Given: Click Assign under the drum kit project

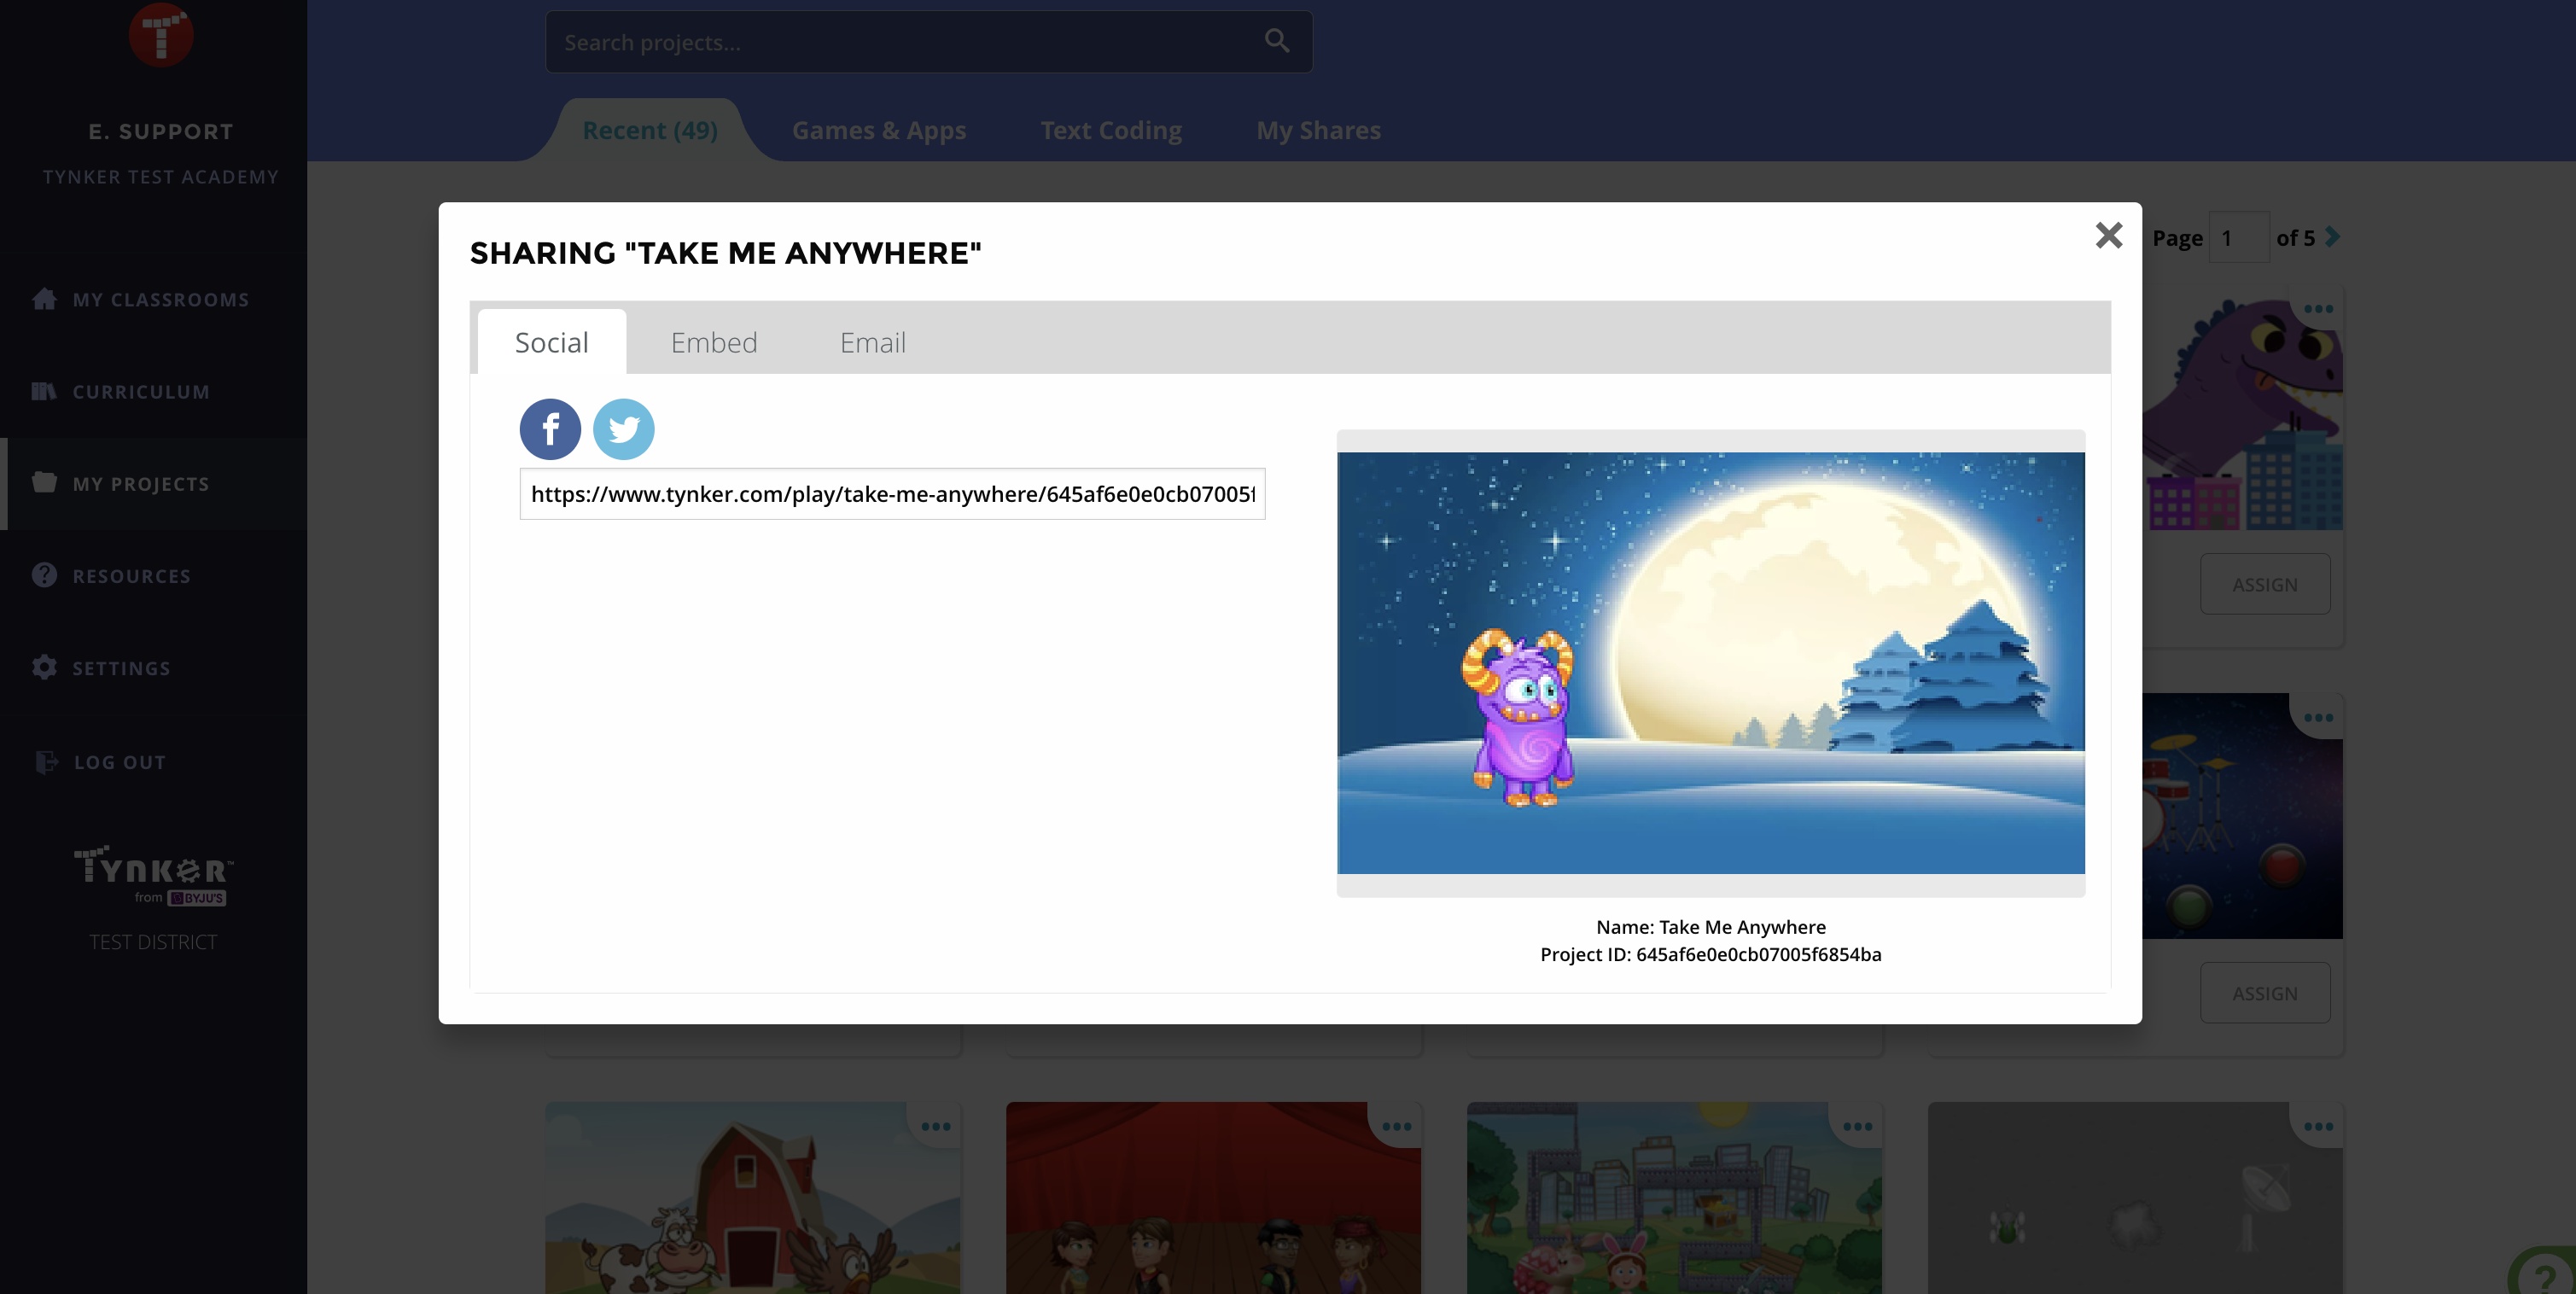Looking at the screenshot, I should tap(2265, 993).
